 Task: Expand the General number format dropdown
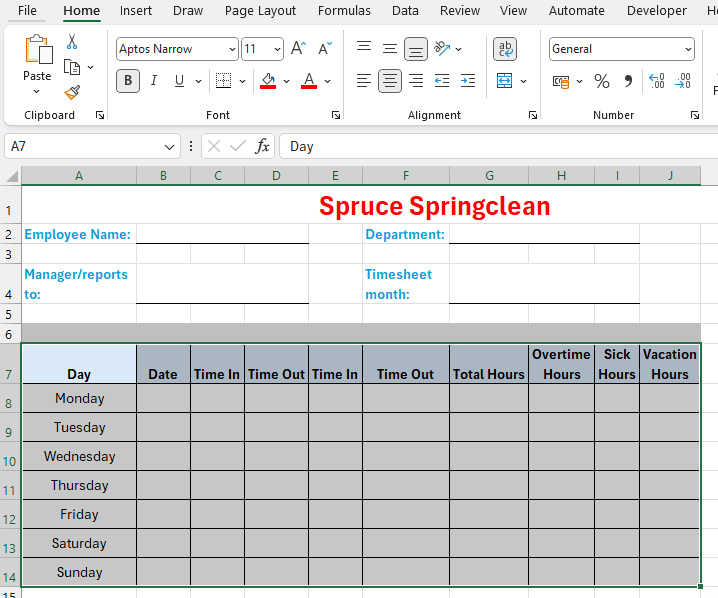click(688, 49)
